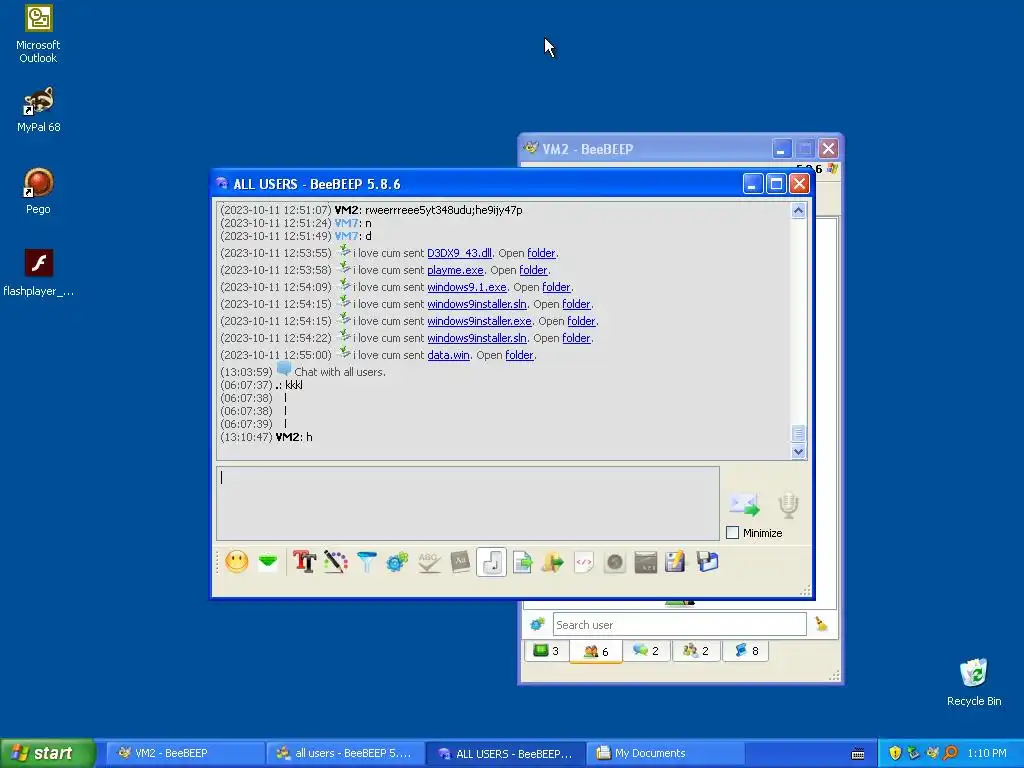Screen dimensions: 1024x768
Task: Switch to lowercase 'all users - BeeBEEP' taskbar button
Action: click(x=345, y=753)
